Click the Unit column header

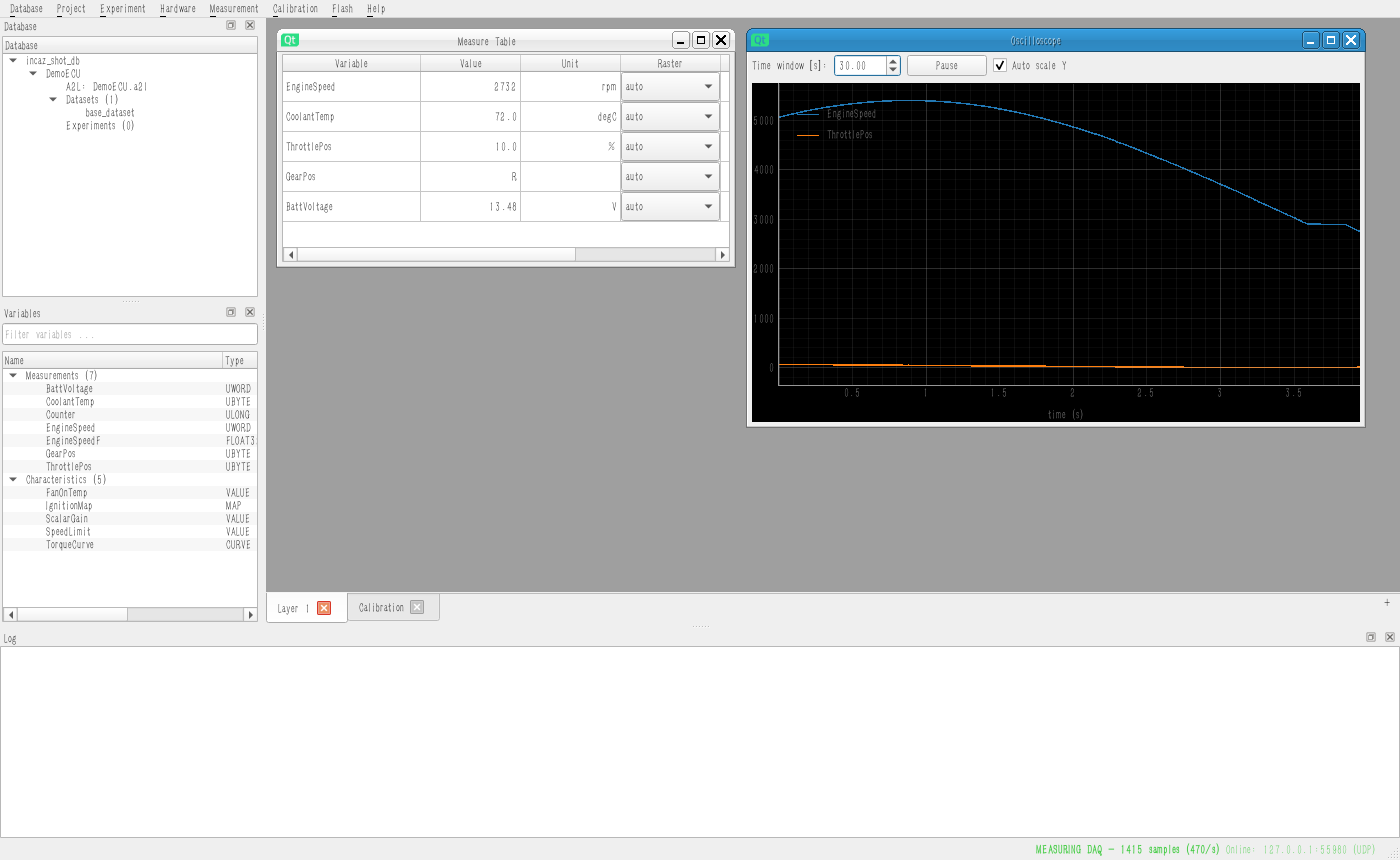[x=570, y=63]
